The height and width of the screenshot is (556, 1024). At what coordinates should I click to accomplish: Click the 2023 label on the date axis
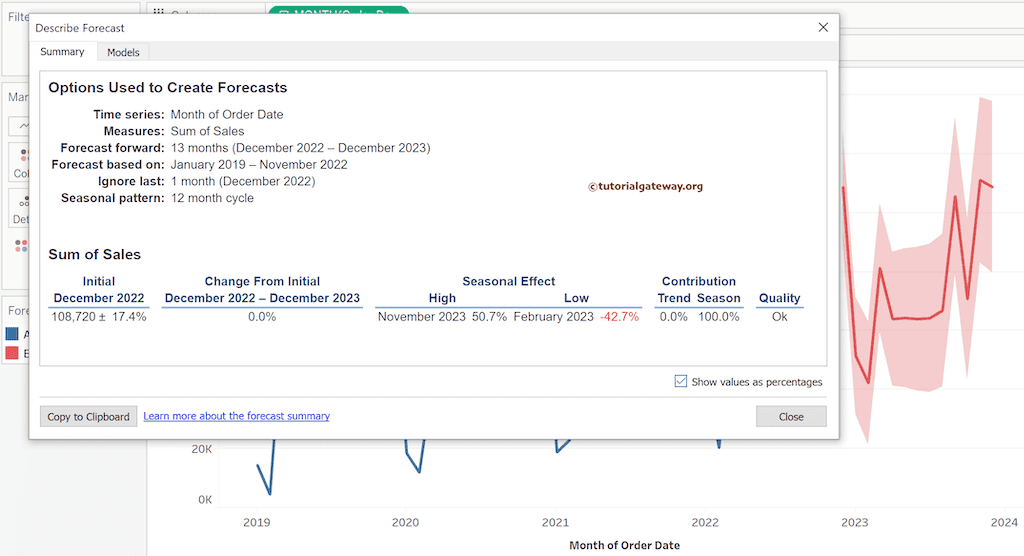854,522
